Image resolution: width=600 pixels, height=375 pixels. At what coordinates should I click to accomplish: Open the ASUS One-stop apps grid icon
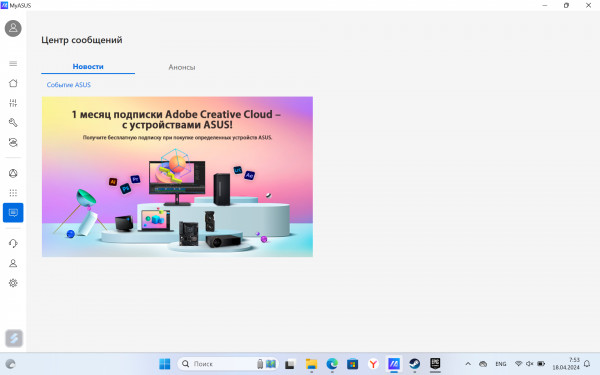13,193
